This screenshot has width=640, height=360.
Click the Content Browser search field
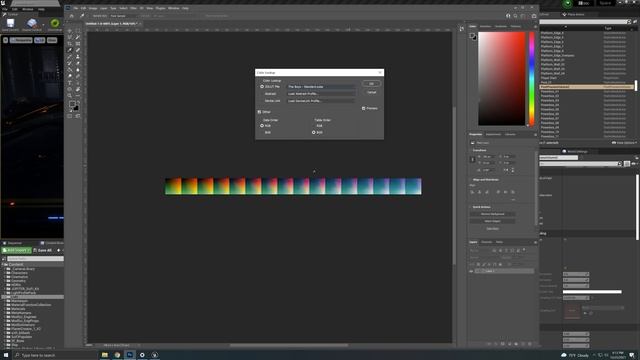[36, 259]
